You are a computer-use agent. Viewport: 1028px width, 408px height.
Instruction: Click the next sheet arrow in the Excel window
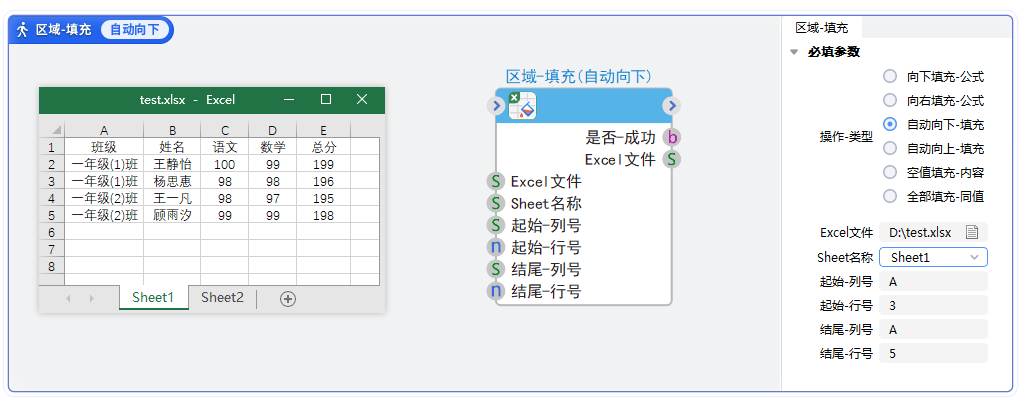(x=91, y=298)
